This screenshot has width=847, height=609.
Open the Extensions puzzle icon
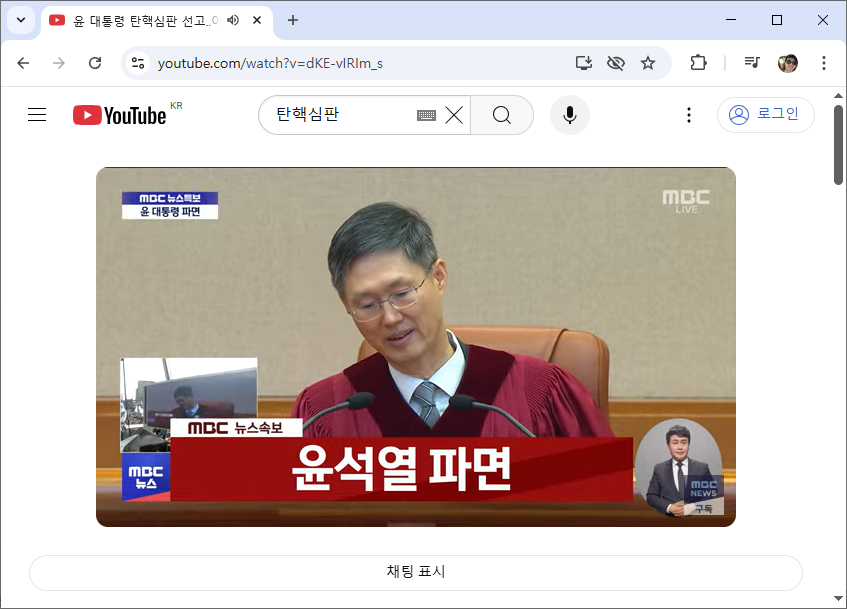698,63
